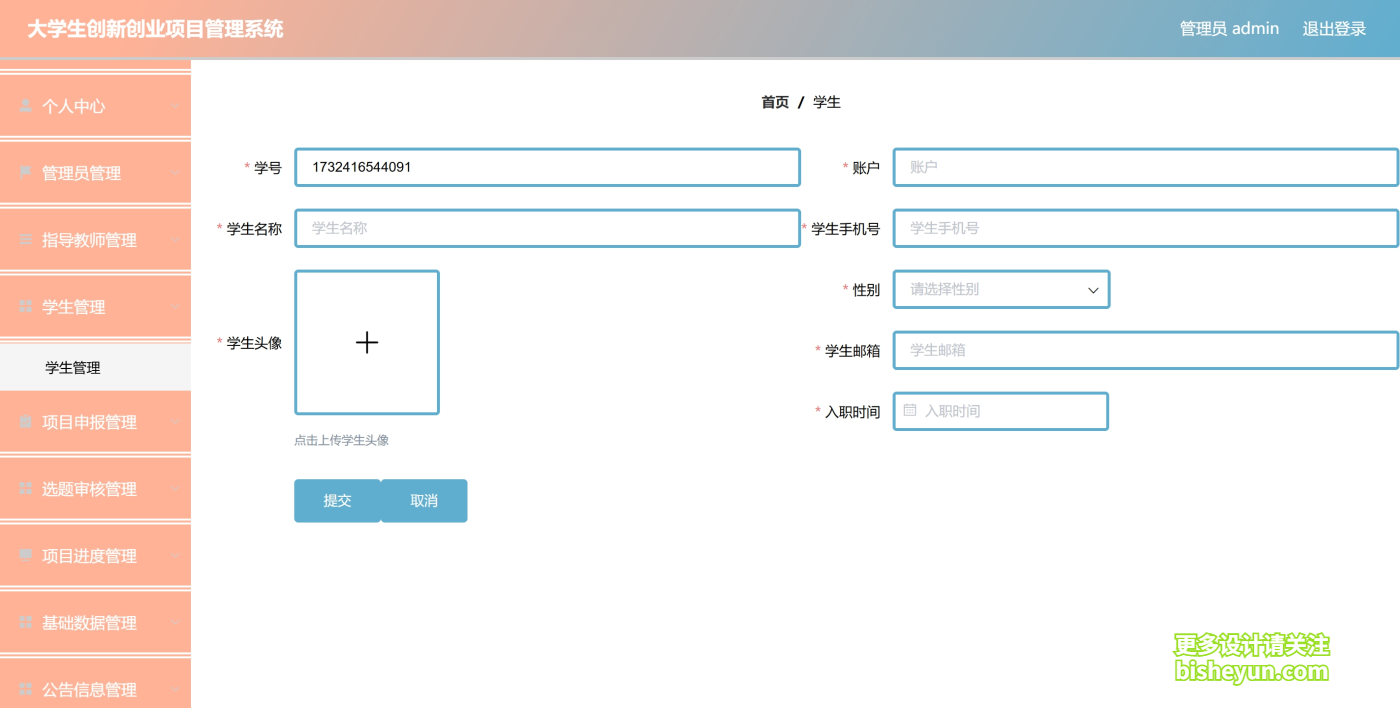Expand the 基础数据管理 menu chevron

174,623
